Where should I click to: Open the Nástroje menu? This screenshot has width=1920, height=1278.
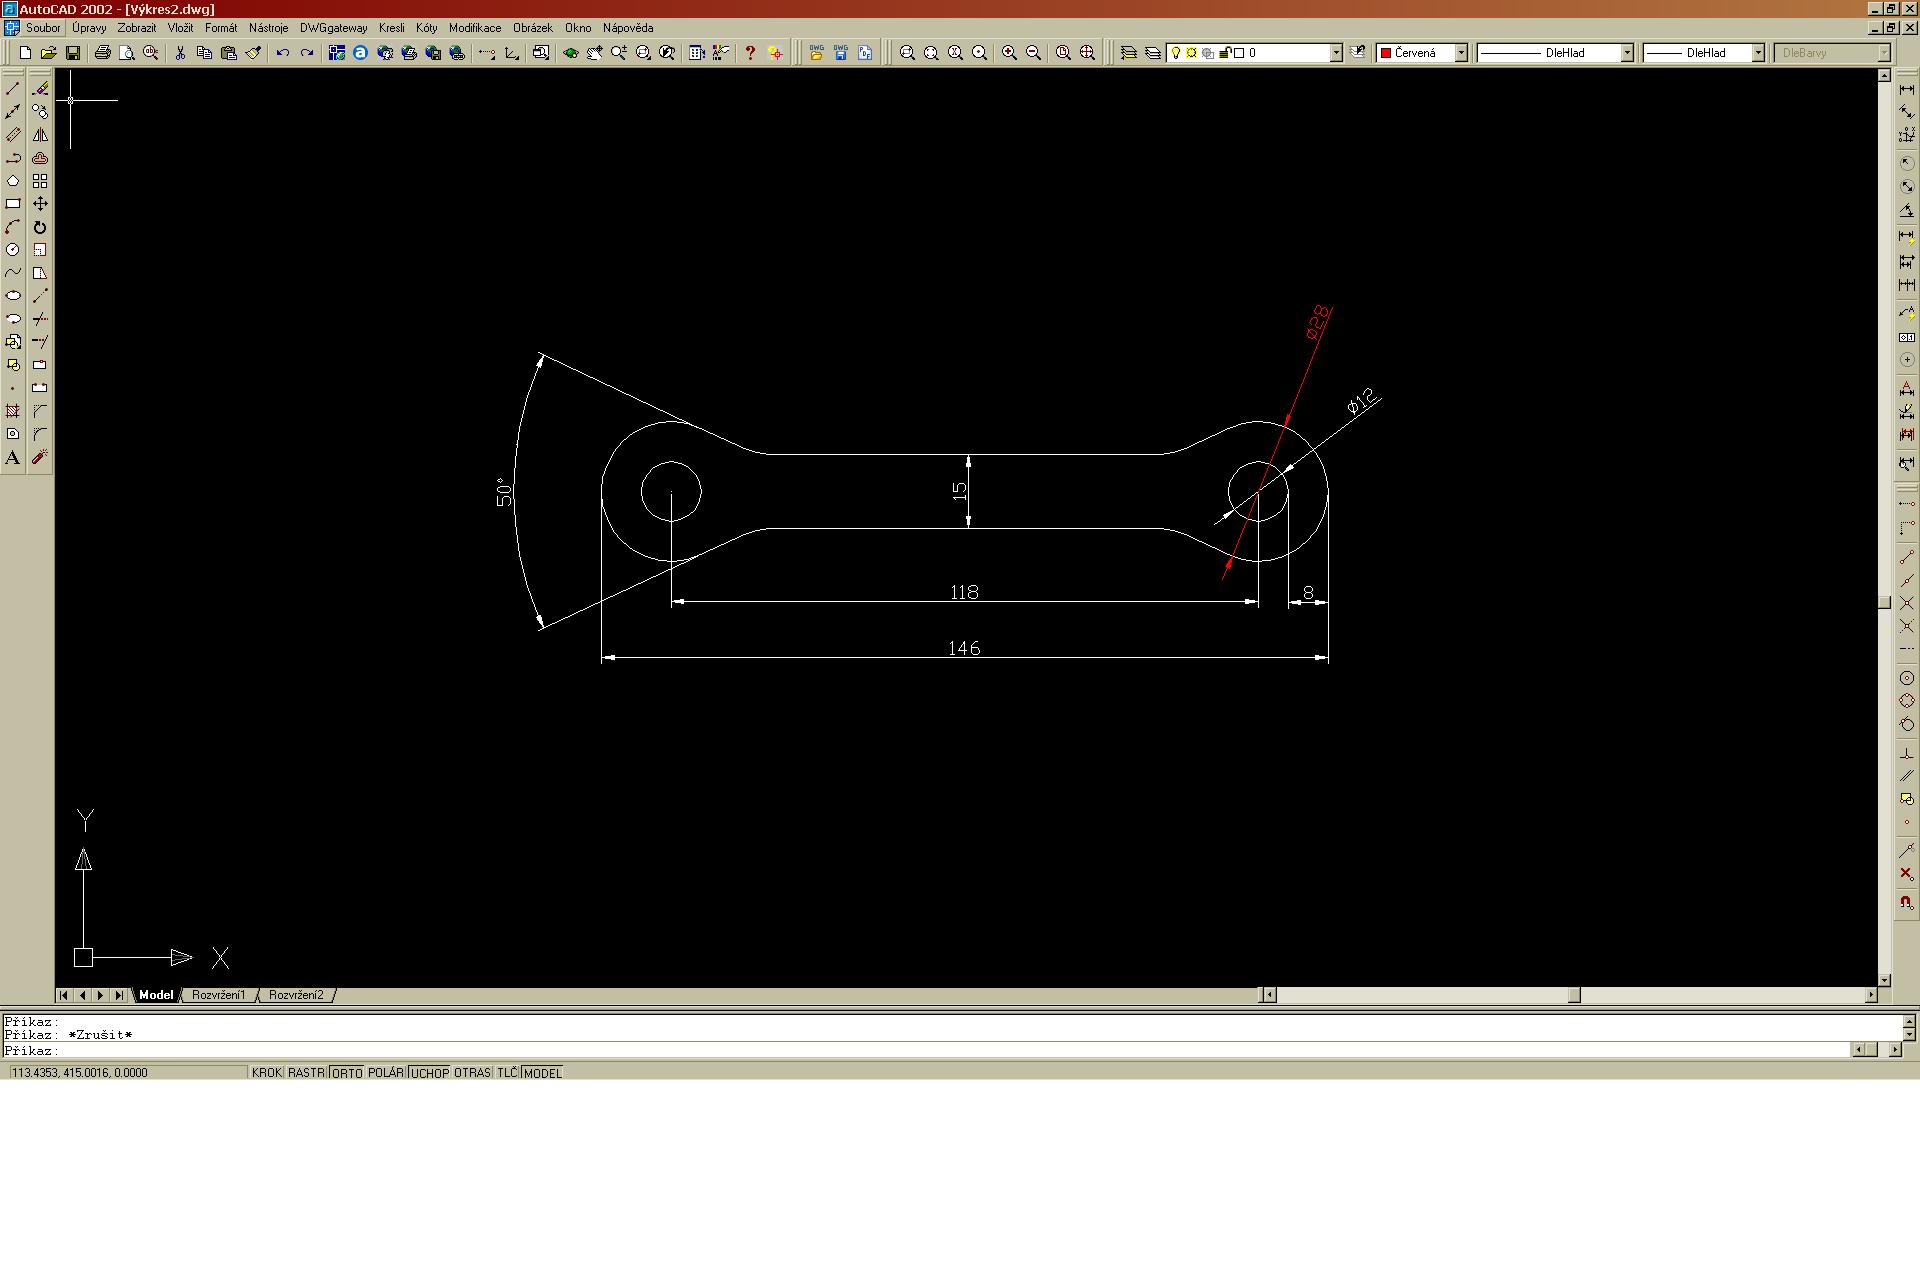pos(269,28)
